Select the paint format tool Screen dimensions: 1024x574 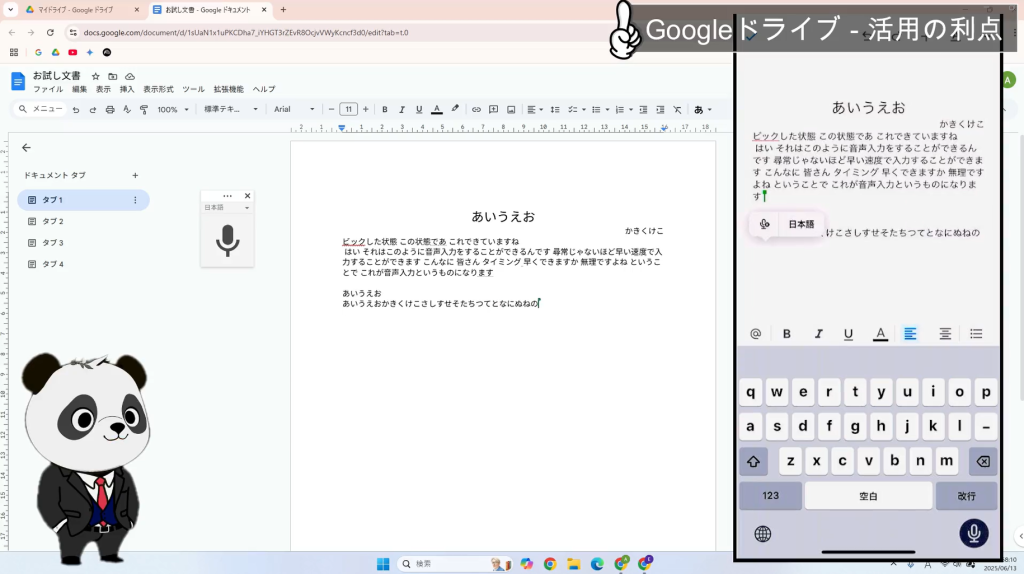point(144,110)
